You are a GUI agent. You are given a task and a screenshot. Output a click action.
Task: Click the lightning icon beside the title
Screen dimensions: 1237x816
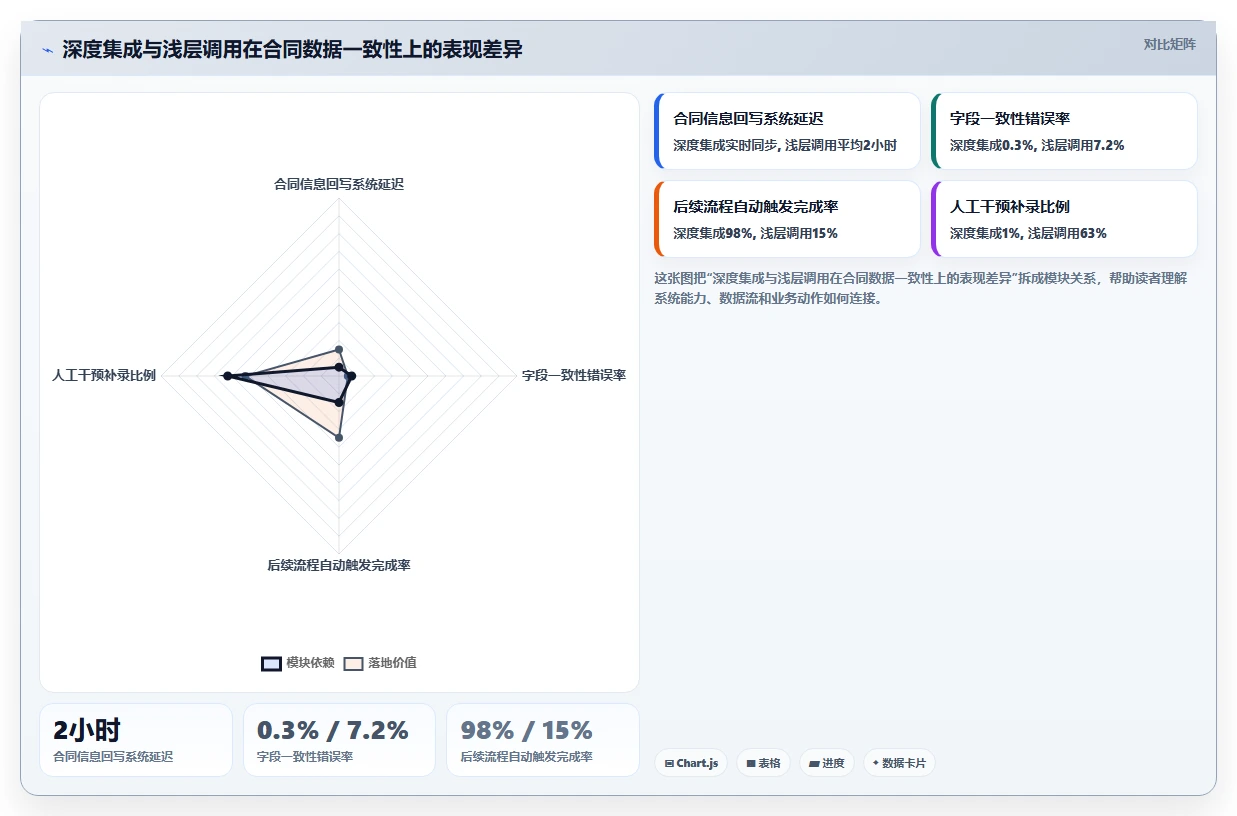48,50
